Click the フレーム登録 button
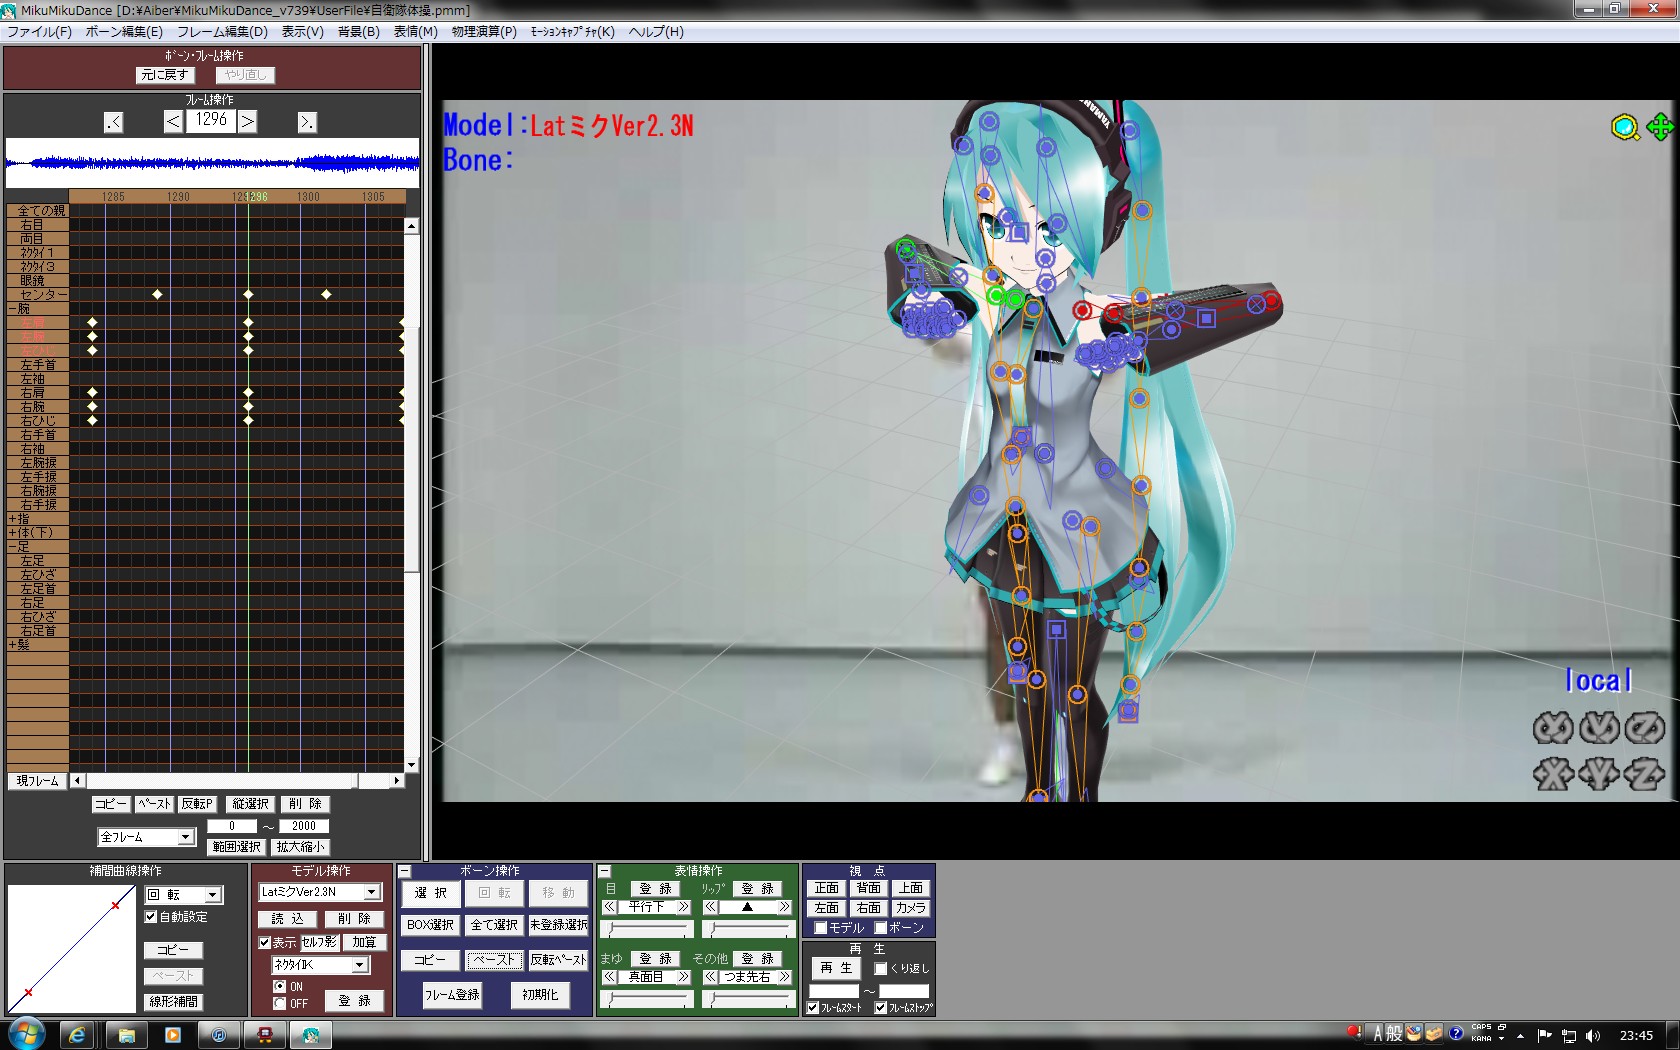Image resolution: width=1680 pixels, height=1050 pixels. tap(452, 995)
